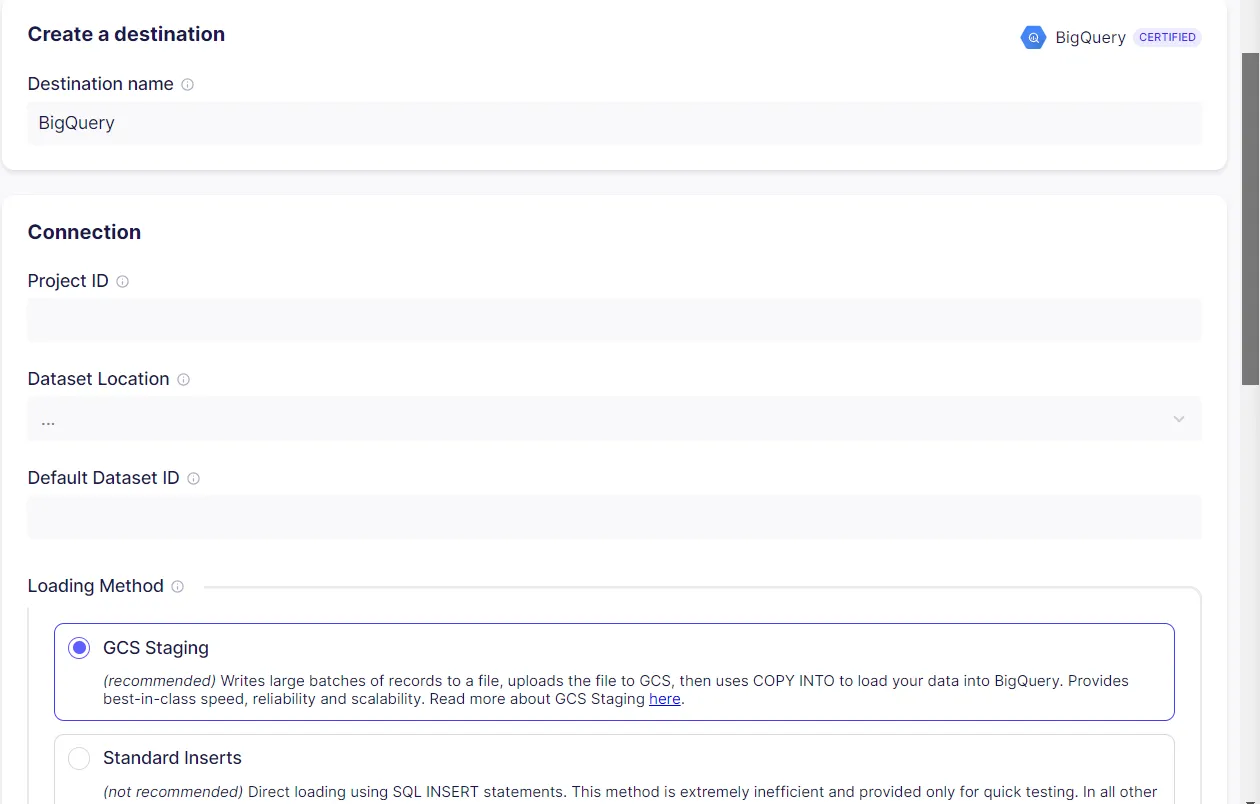The image size is (1260, 804).
Task: Click the BigQuery text beside the logo
Action: coord(1090,38)
